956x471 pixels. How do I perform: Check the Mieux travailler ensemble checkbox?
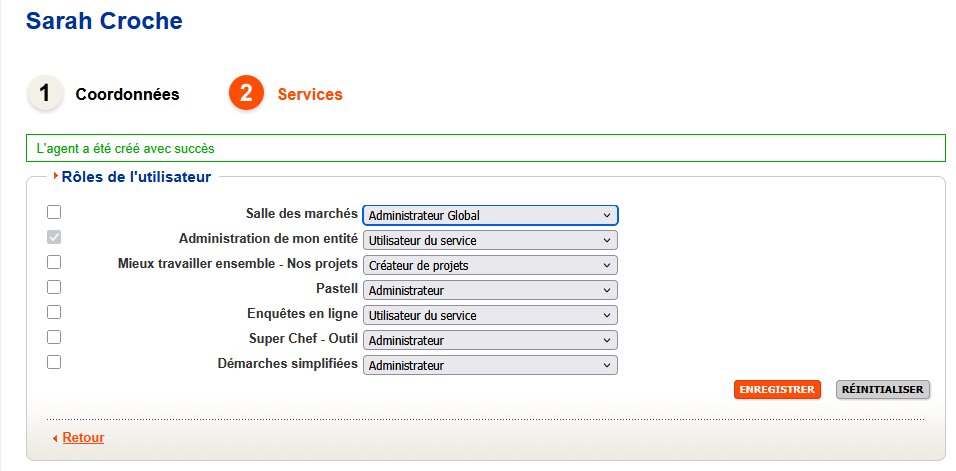tap(54, 262)
